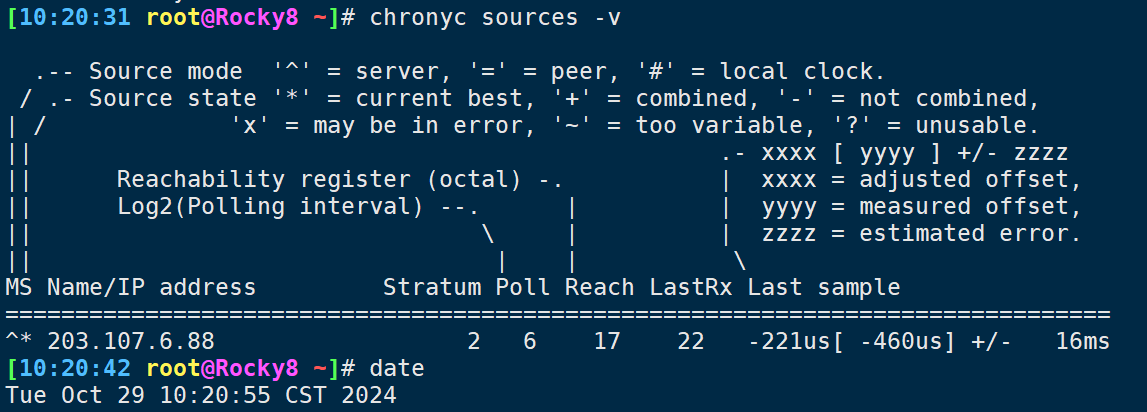This screenshot has height=412, width=1147.
Task: Click the 'Last sample' column header
Action: (x=824, y=287)
